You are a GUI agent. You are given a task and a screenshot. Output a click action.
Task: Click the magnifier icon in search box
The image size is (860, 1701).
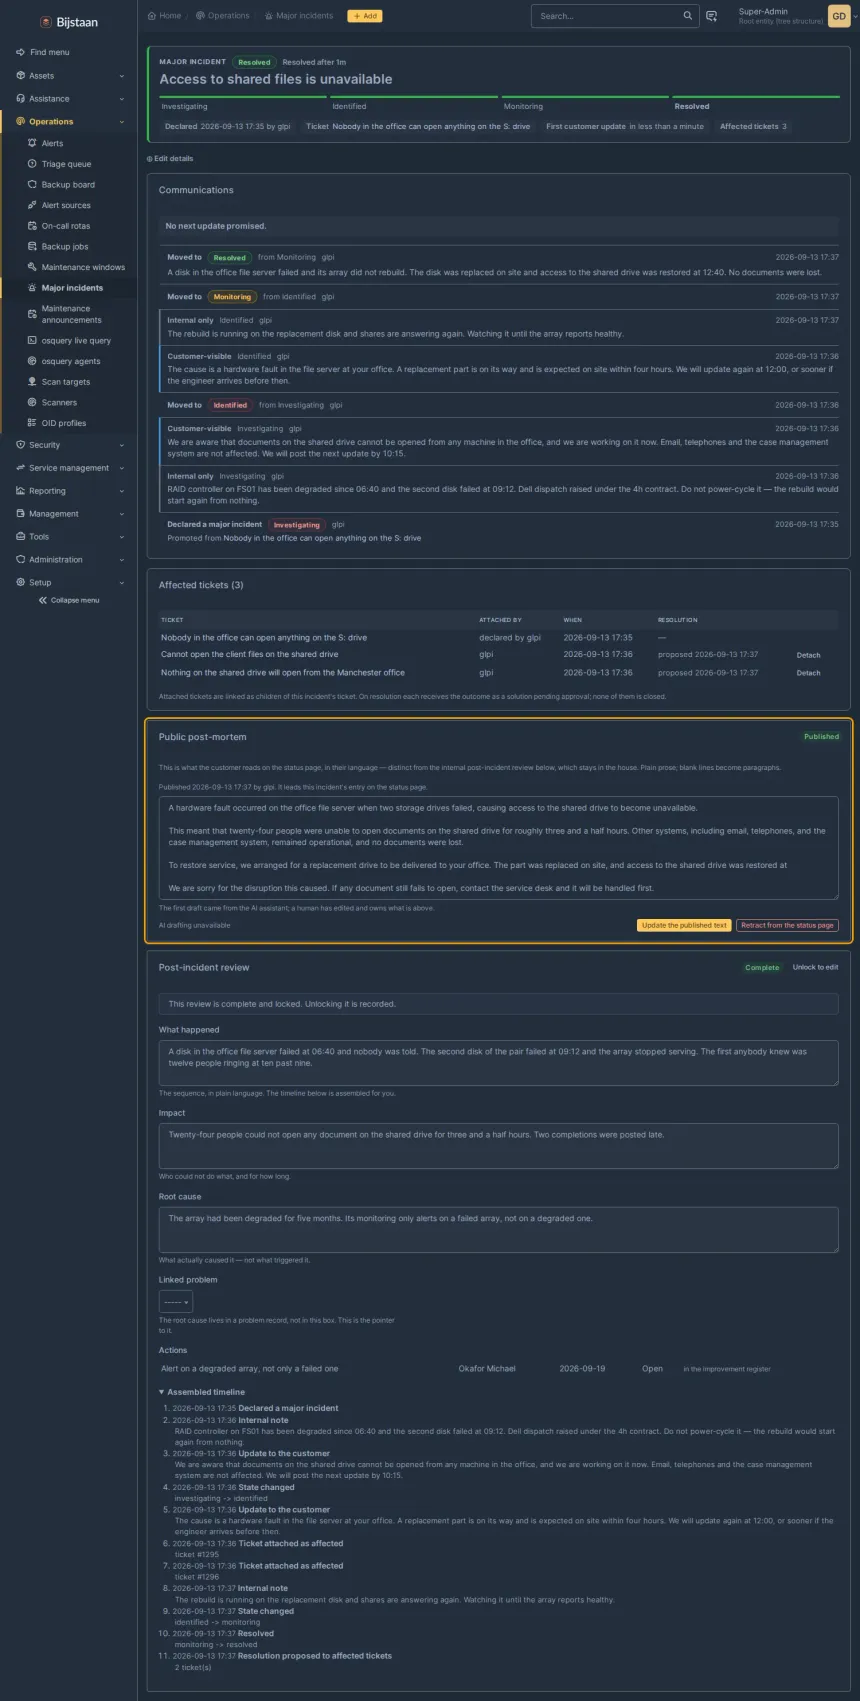coord(687,16)
